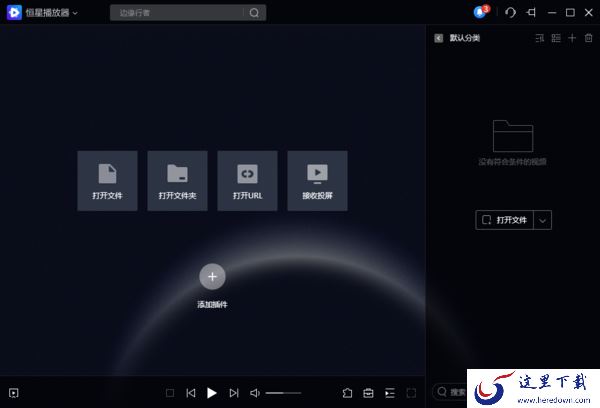Click the 打开文件 button in the playlist panel
This screenshot has width=600, height=408.
(x=504, y=220)
